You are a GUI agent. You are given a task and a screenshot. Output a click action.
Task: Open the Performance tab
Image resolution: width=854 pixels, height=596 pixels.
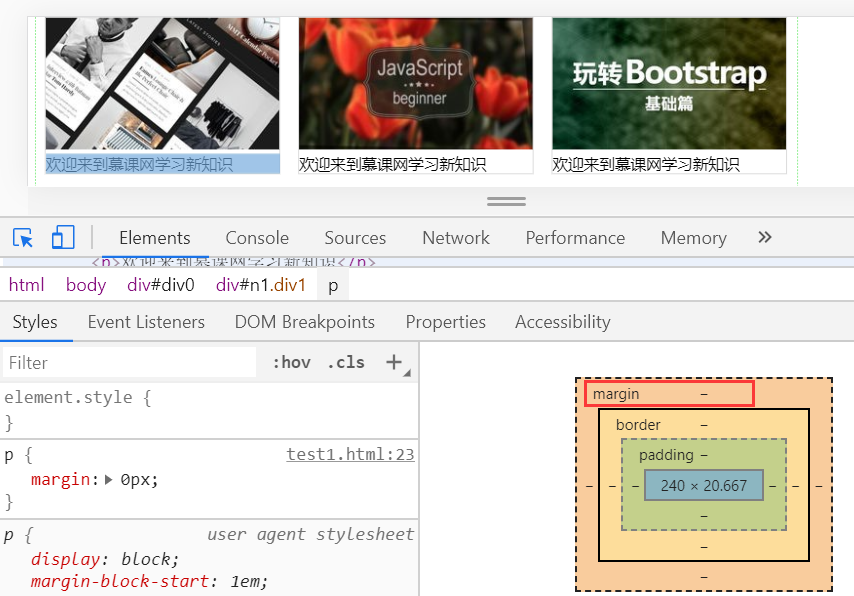pyautogui.click(x=575, y=238)
